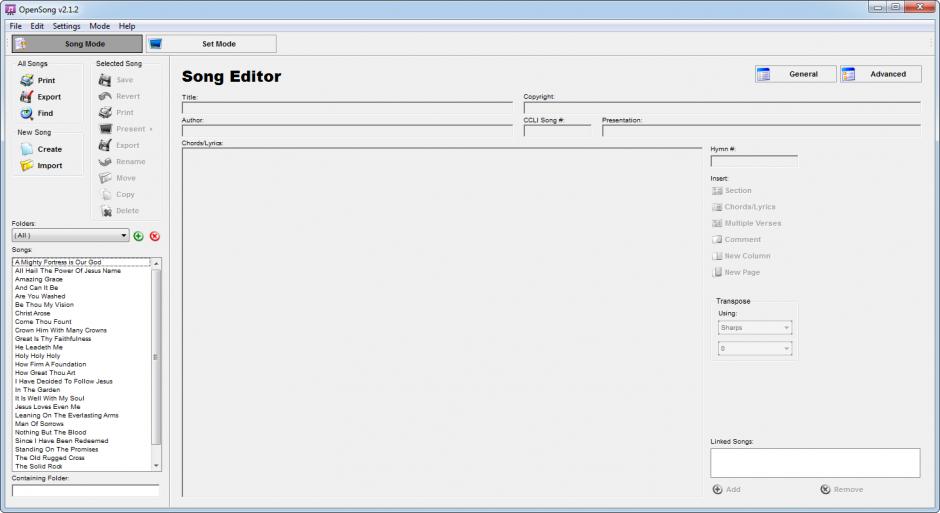Click in the Chords/Lyrics editing area

[x=442, y=322]
